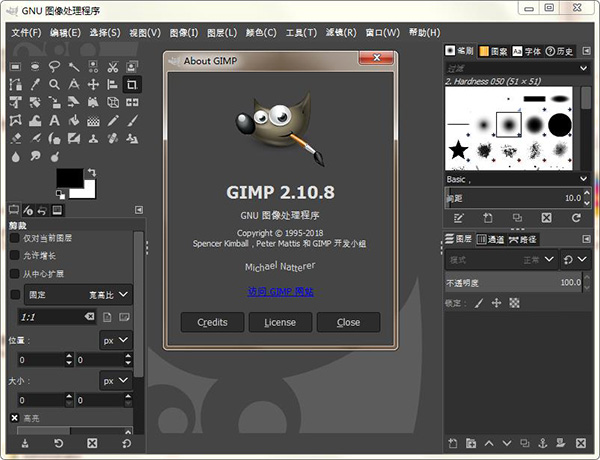Select the Zoom magnifier tool

coord(54,85)
